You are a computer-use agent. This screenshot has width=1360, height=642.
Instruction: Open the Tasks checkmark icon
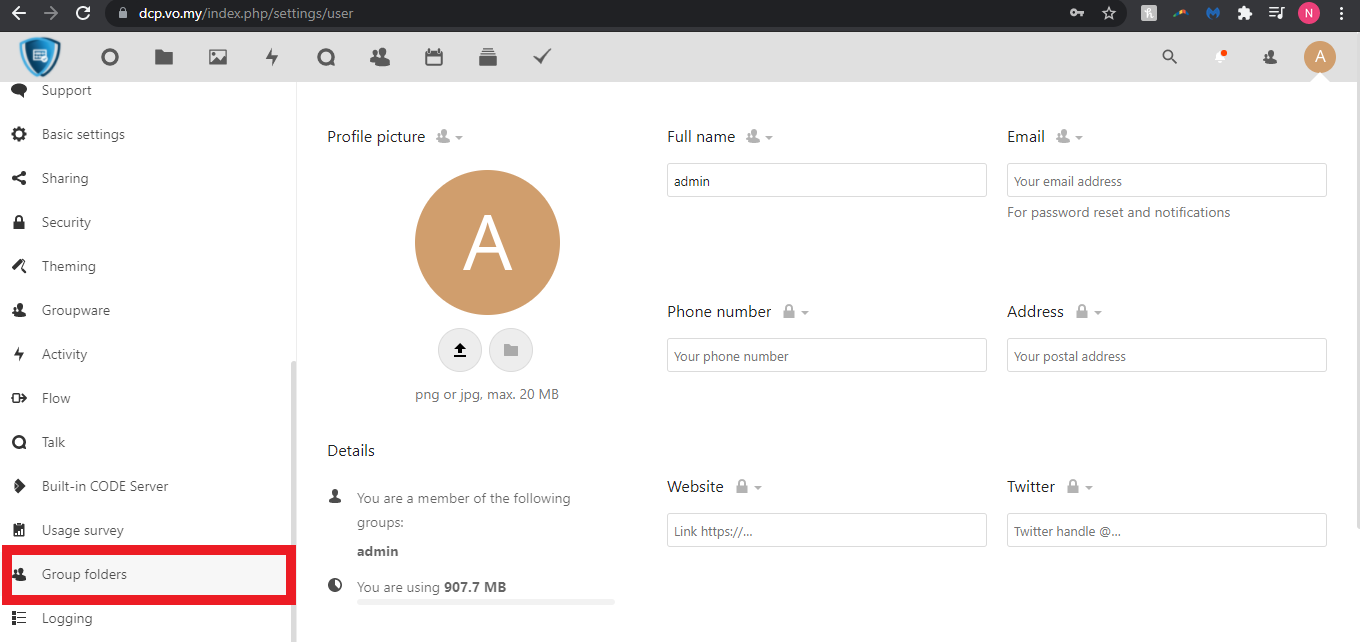(542, 57)
